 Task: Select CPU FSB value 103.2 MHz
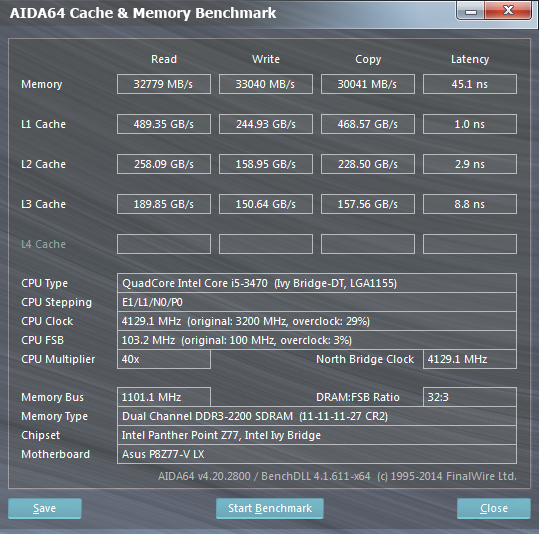pos(317,340)
